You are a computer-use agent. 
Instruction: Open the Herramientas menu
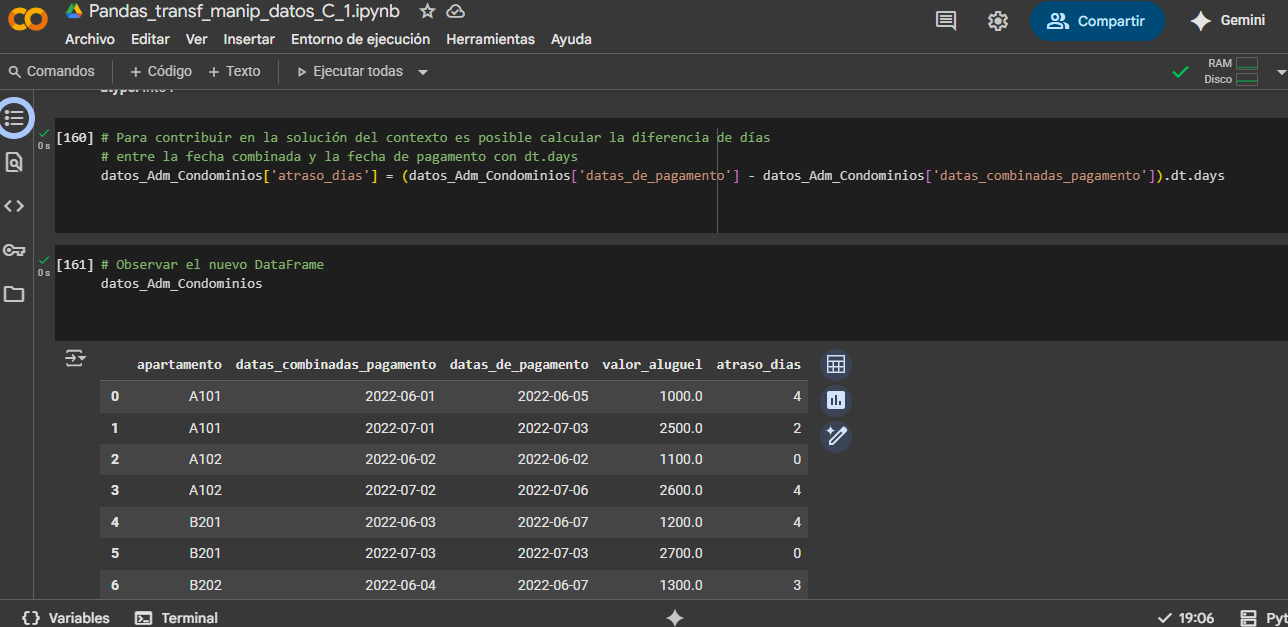pyautogui.click(x=490, y=39)
